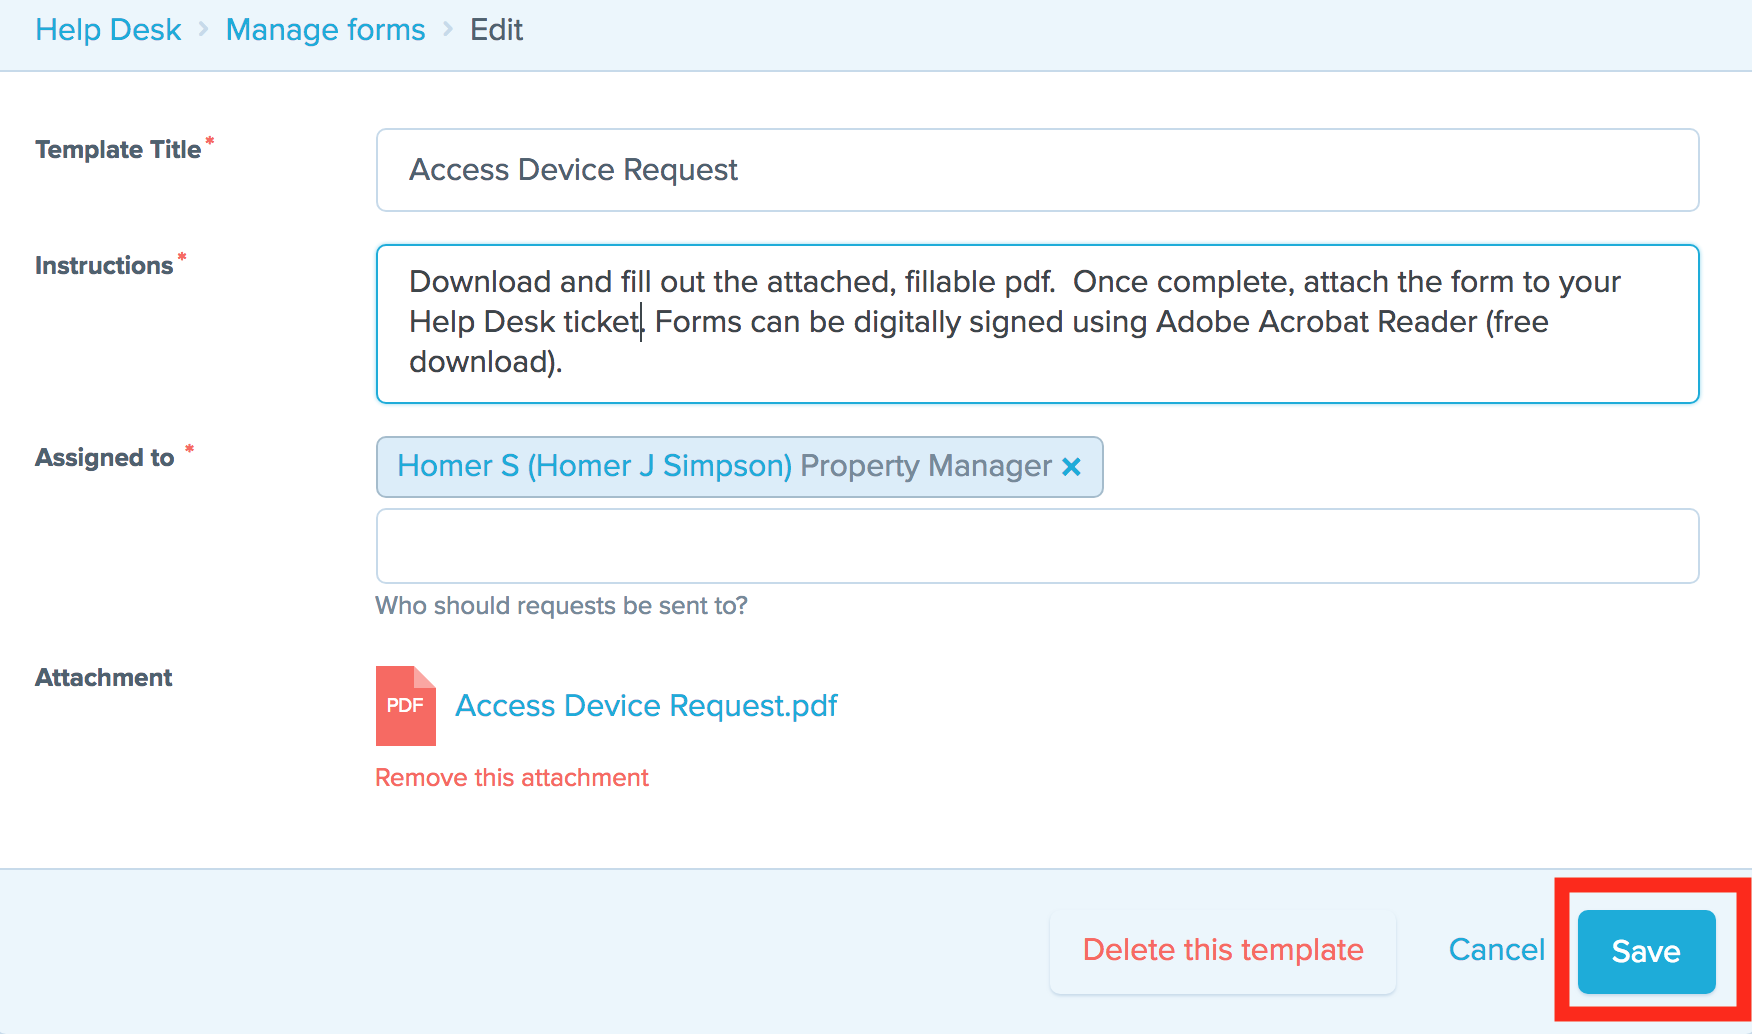
Task: Click Delete this template button
Action: [1223, 950]
